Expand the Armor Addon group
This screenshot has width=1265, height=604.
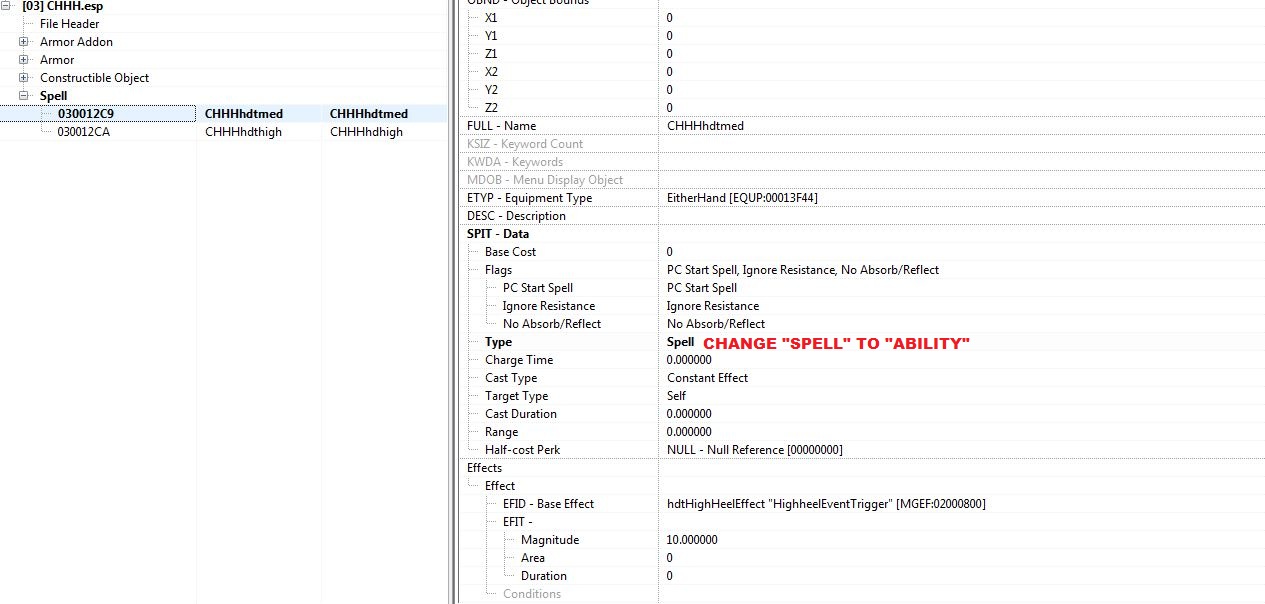click(x=24, y=42)
